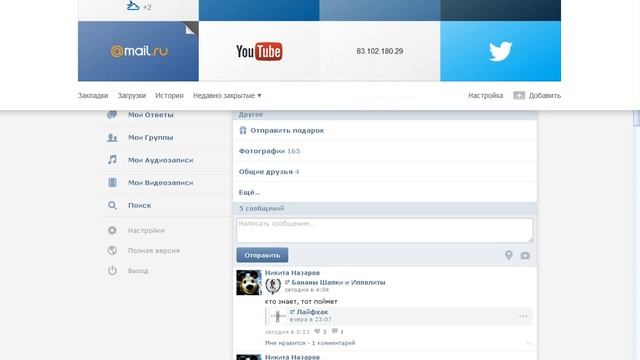This screenshot has height=360, width=640.
Task: Open the Лайфхак nested repost link
Action: pos(312,312)
